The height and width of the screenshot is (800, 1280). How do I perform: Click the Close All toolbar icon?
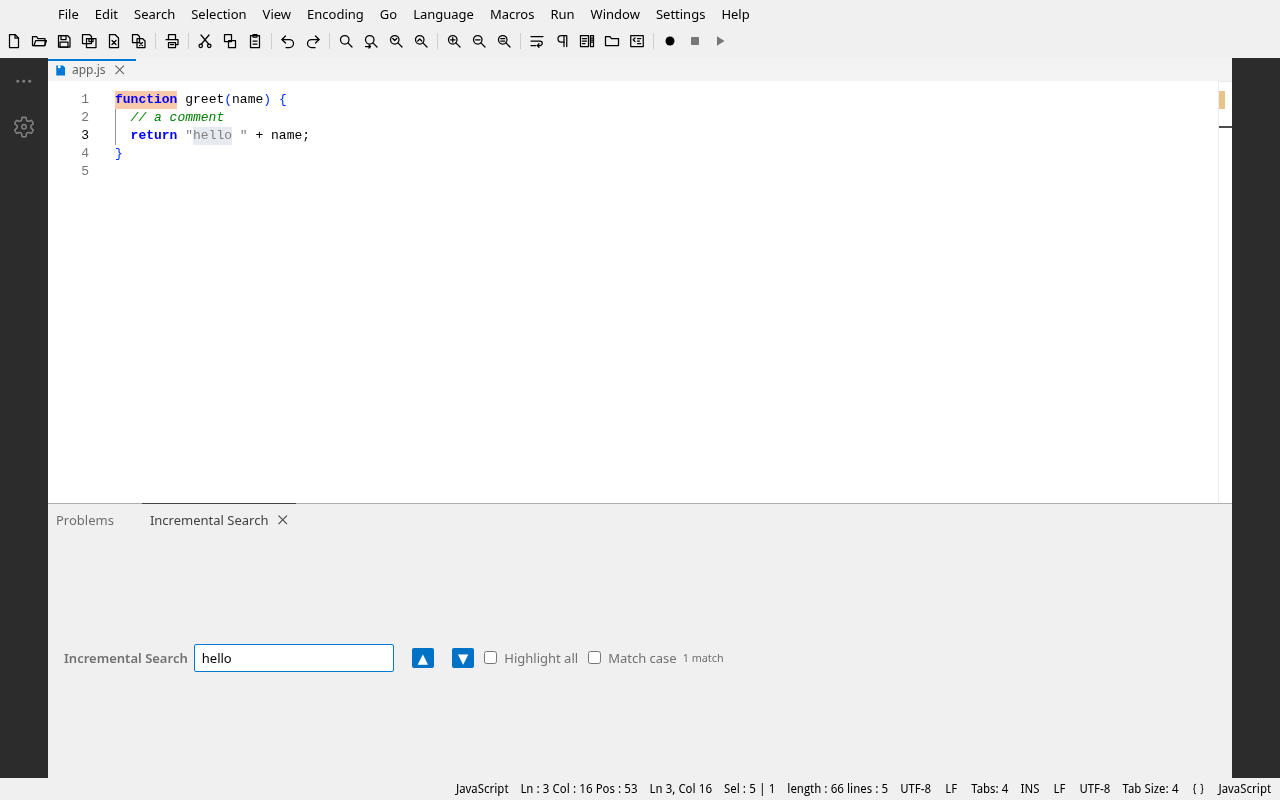(x=139, y=41)
